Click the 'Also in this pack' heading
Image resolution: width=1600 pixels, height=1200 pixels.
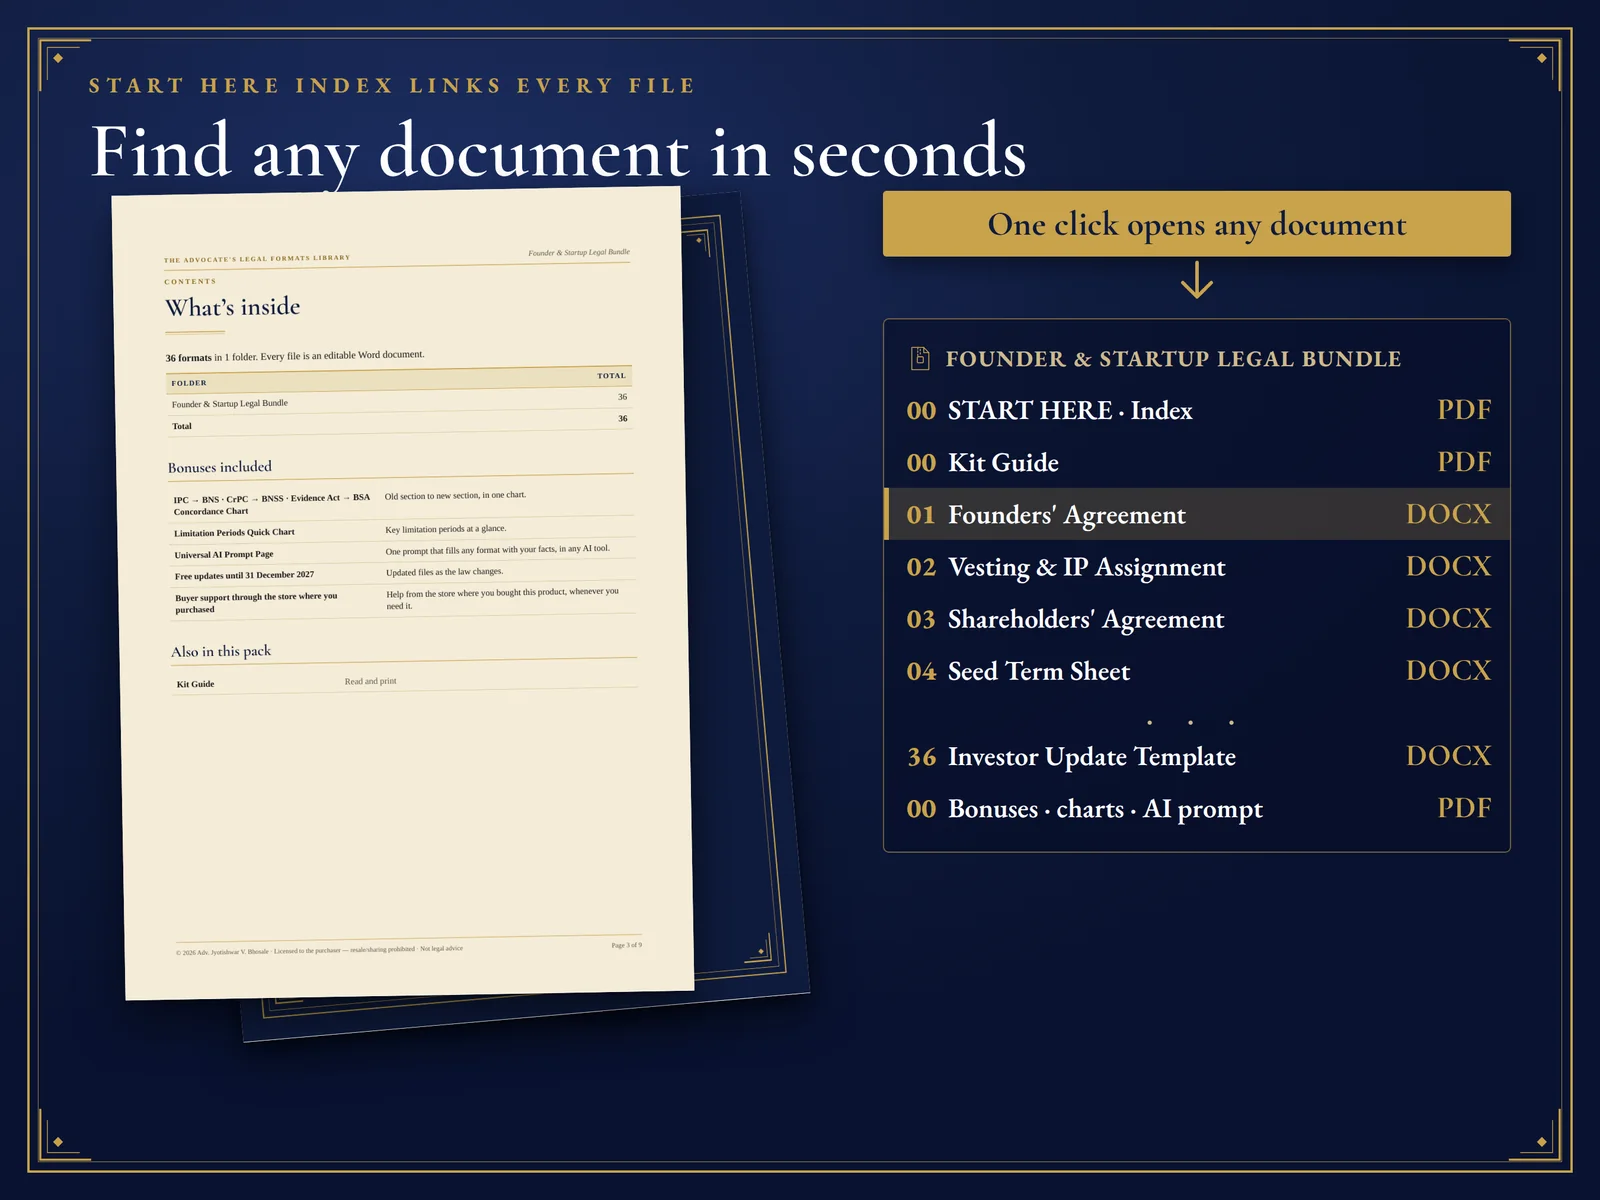coord(221,651)
